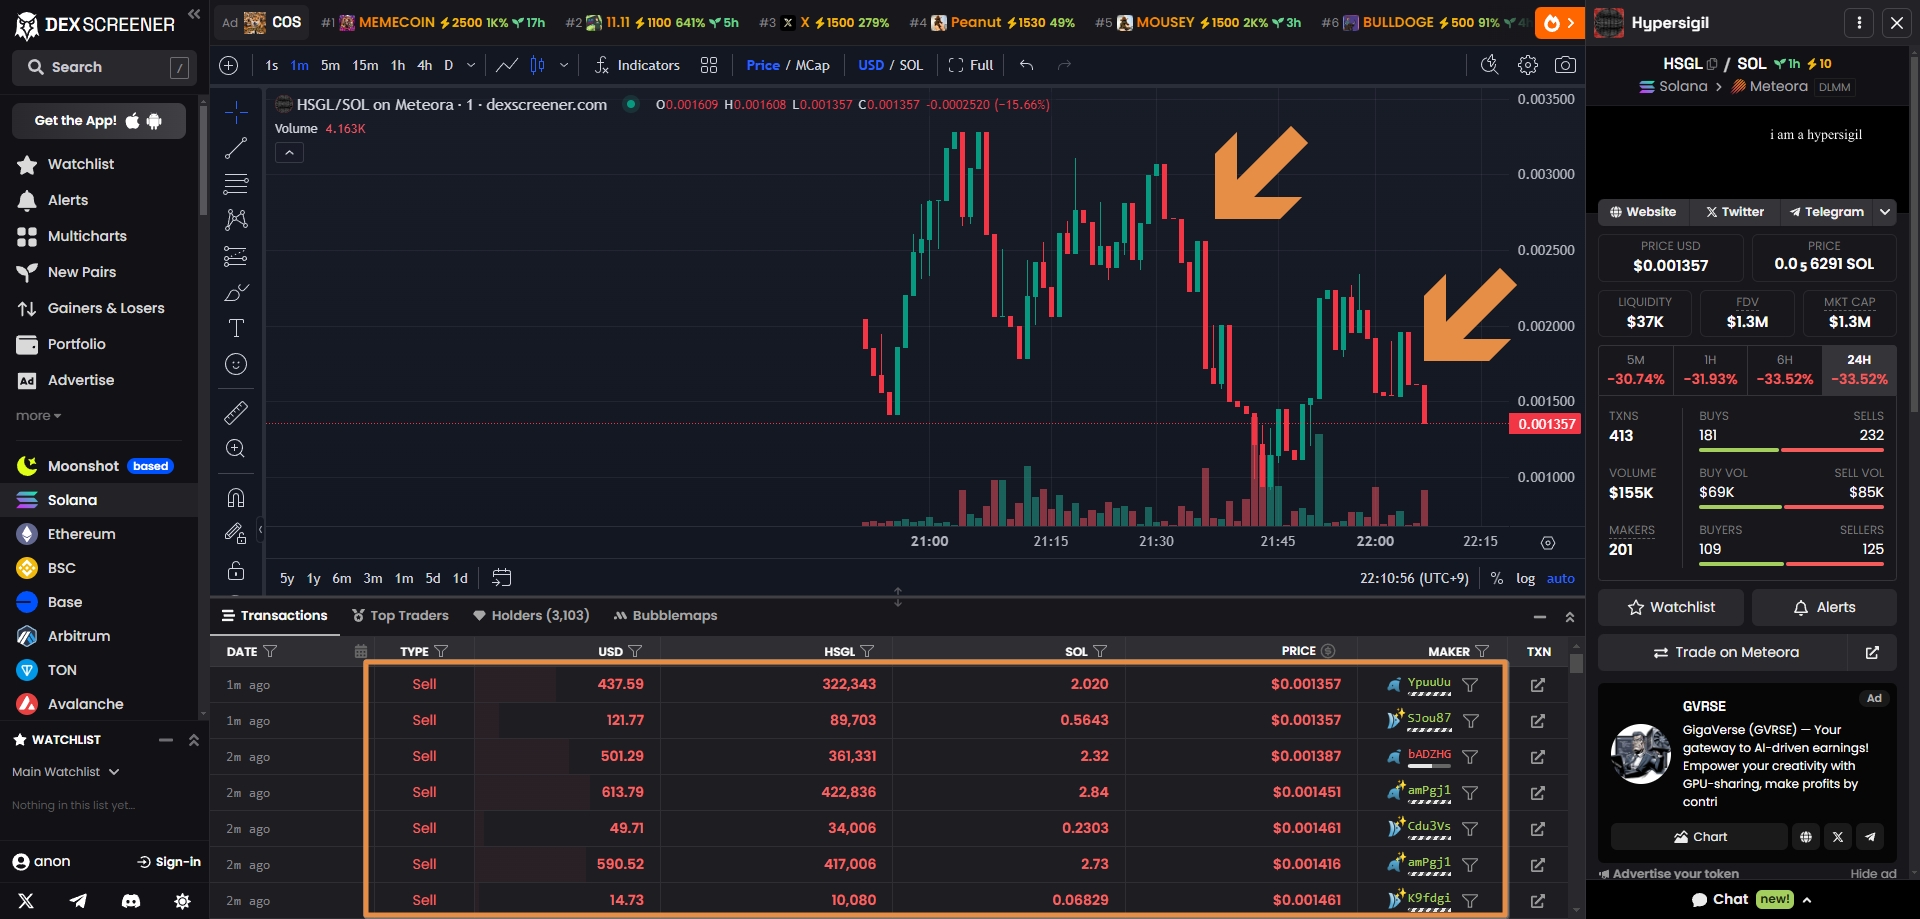This screenshot has height=919, width=1920.
Task: Open external transaction link for 437.59 sell
Action: point(1538,685)
